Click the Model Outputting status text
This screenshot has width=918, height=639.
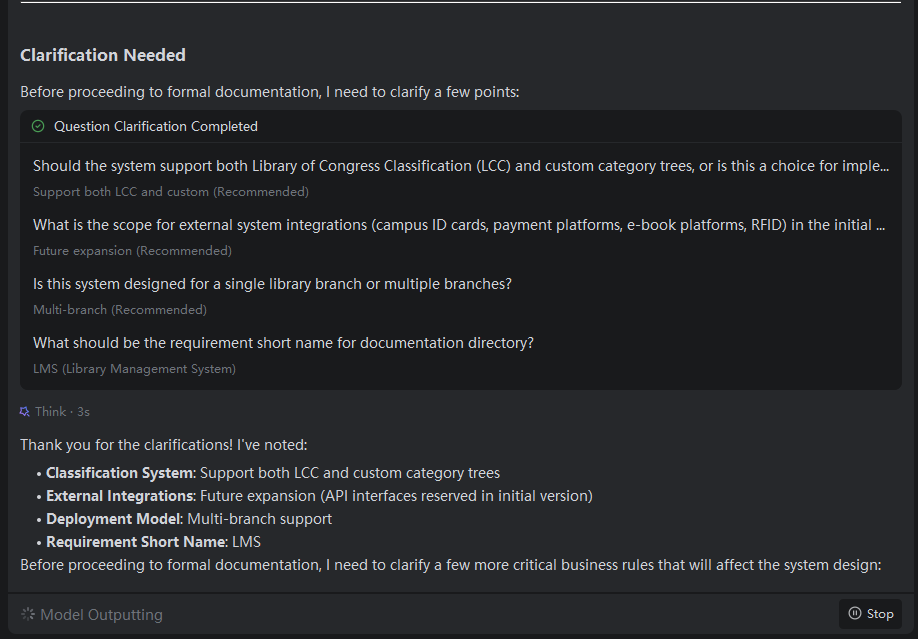(x=101, y=614)
